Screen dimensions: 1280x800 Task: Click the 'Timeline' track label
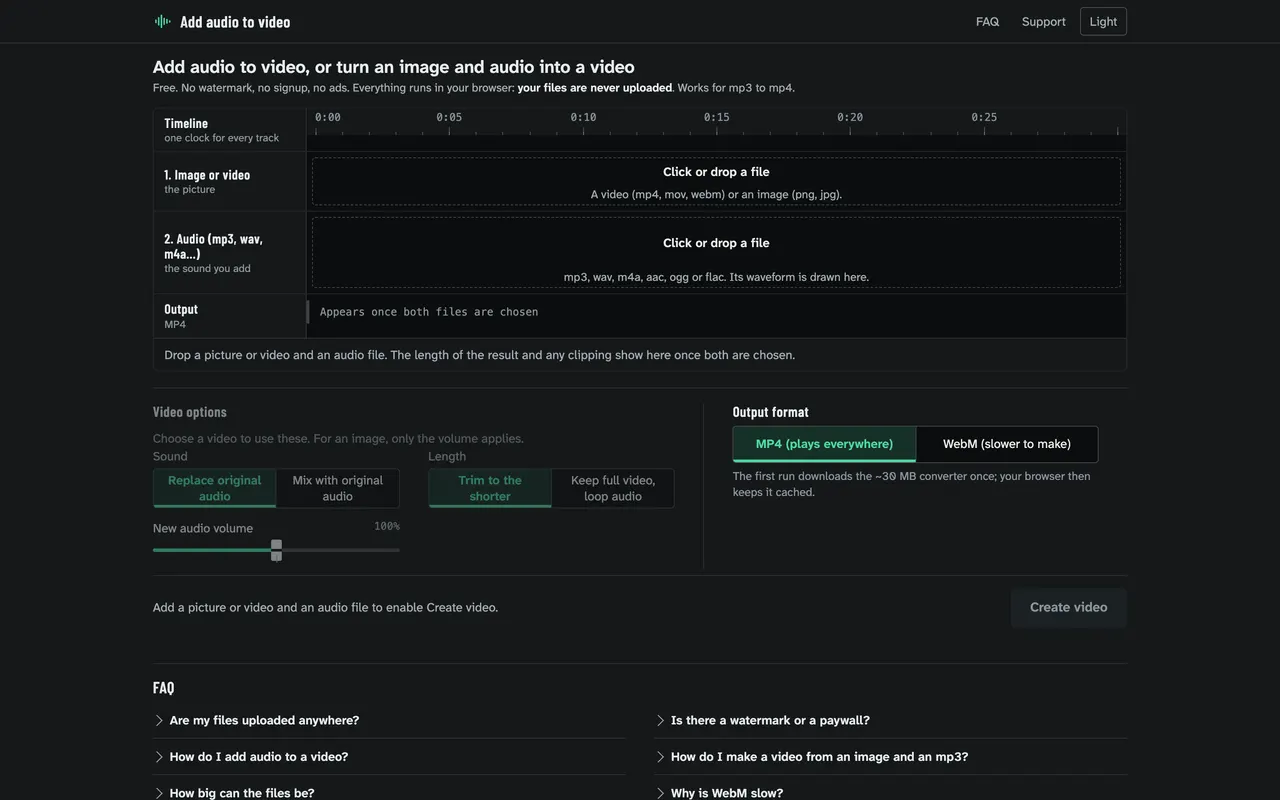click(x=186, y=123)
